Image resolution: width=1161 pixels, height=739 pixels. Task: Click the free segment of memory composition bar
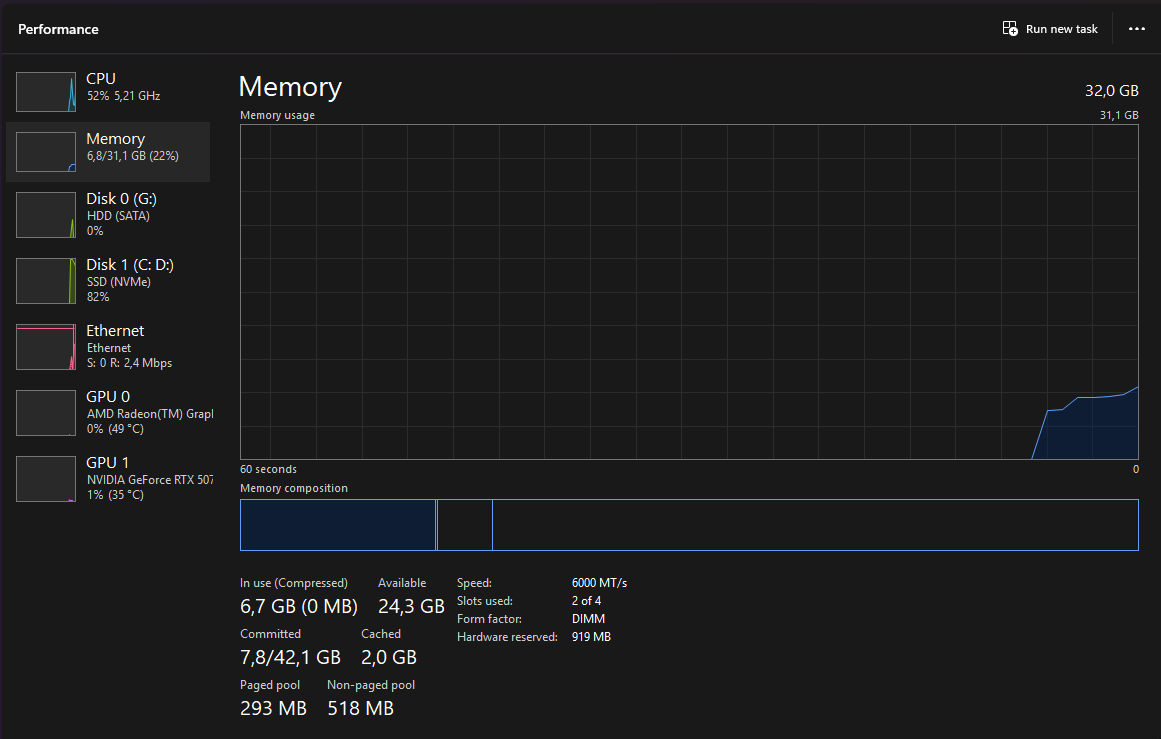(815, 525)
